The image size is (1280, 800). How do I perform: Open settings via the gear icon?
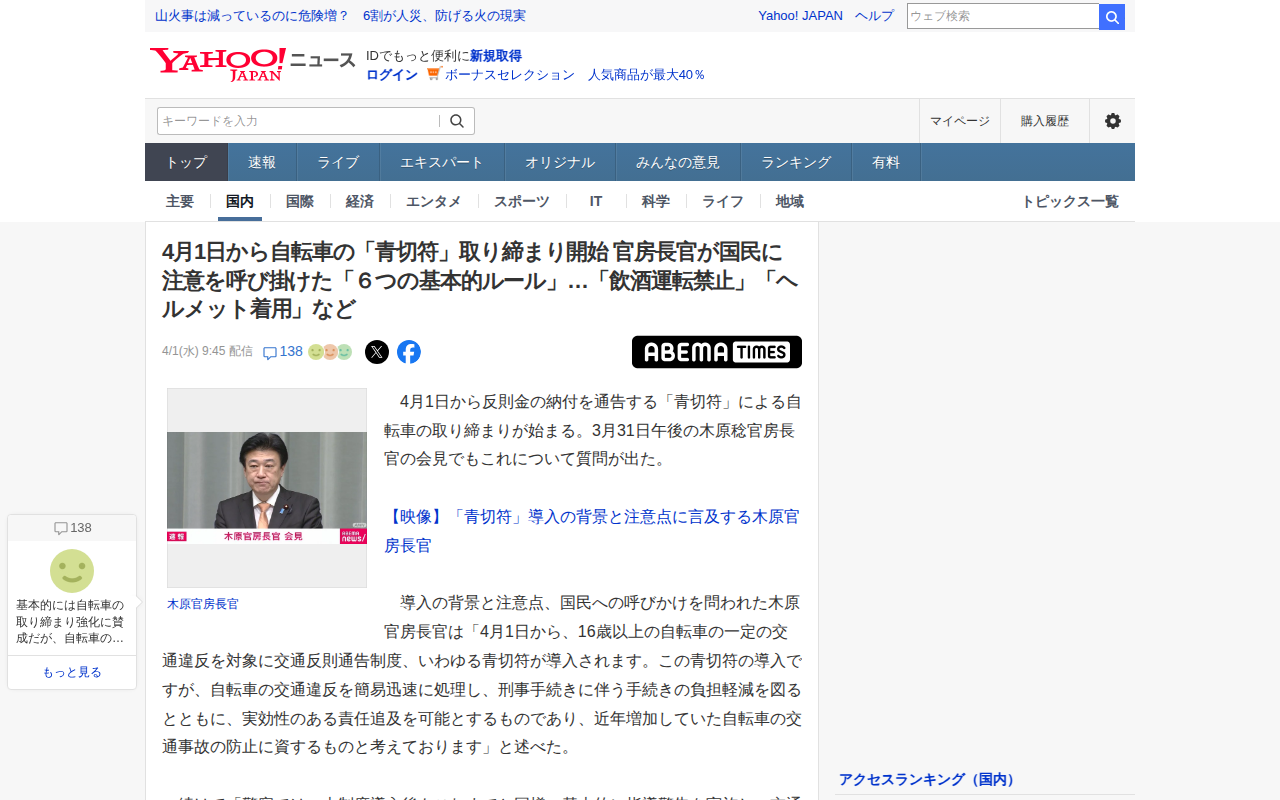(1112, 121)
